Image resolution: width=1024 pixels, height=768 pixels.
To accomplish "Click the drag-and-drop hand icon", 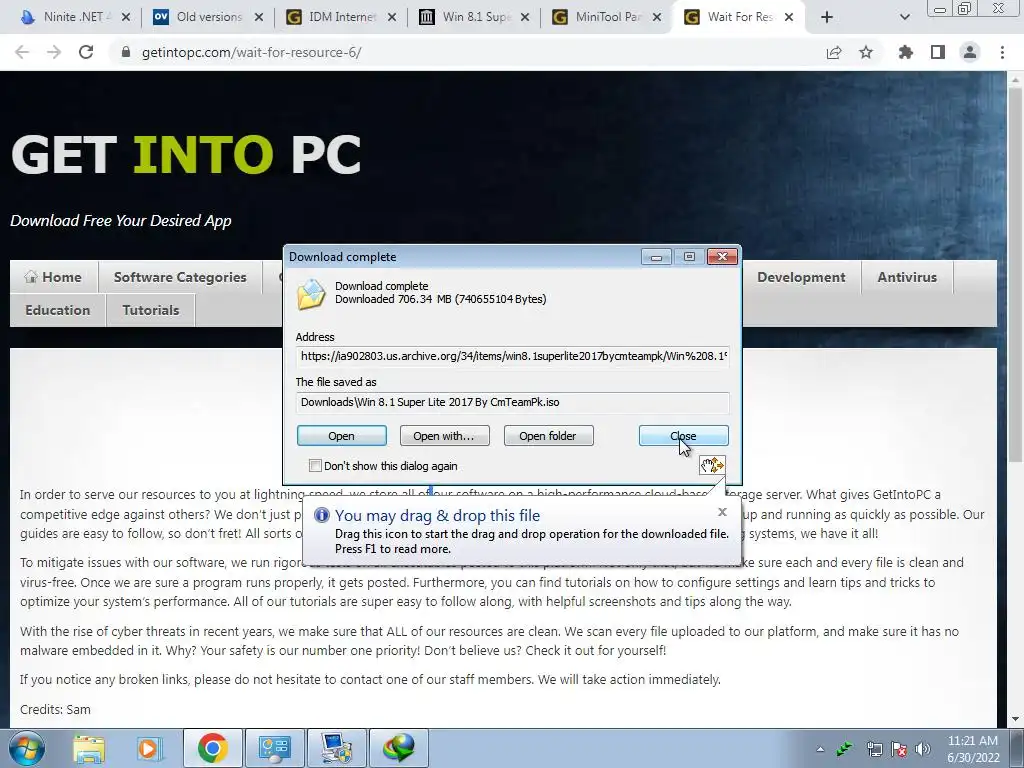I will click(712, 465).
